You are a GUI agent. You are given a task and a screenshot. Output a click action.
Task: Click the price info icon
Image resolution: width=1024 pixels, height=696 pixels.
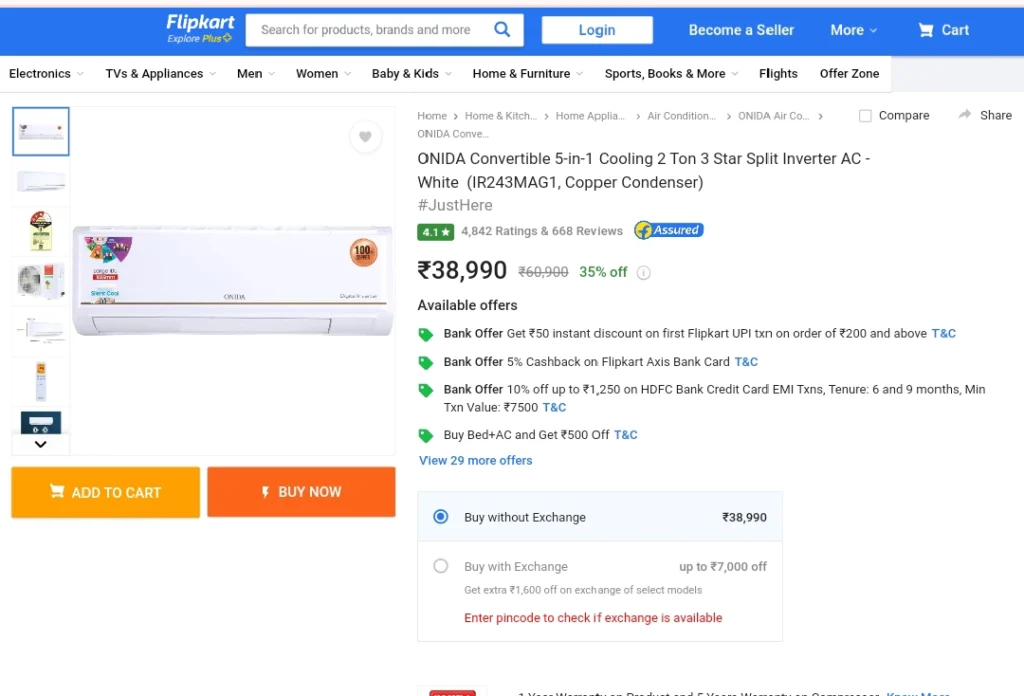[643, 272]
